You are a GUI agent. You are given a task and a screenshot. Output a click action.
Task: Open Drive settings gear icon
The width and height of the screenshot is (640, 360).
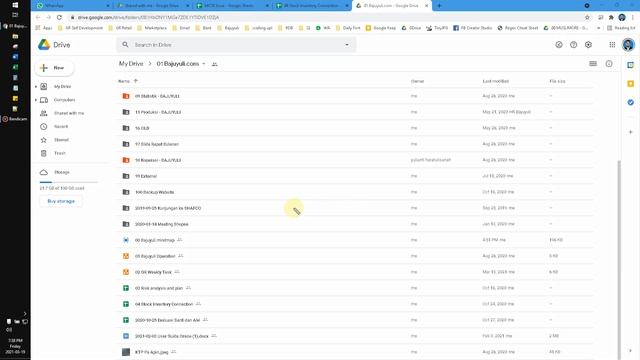coord(588,45)
